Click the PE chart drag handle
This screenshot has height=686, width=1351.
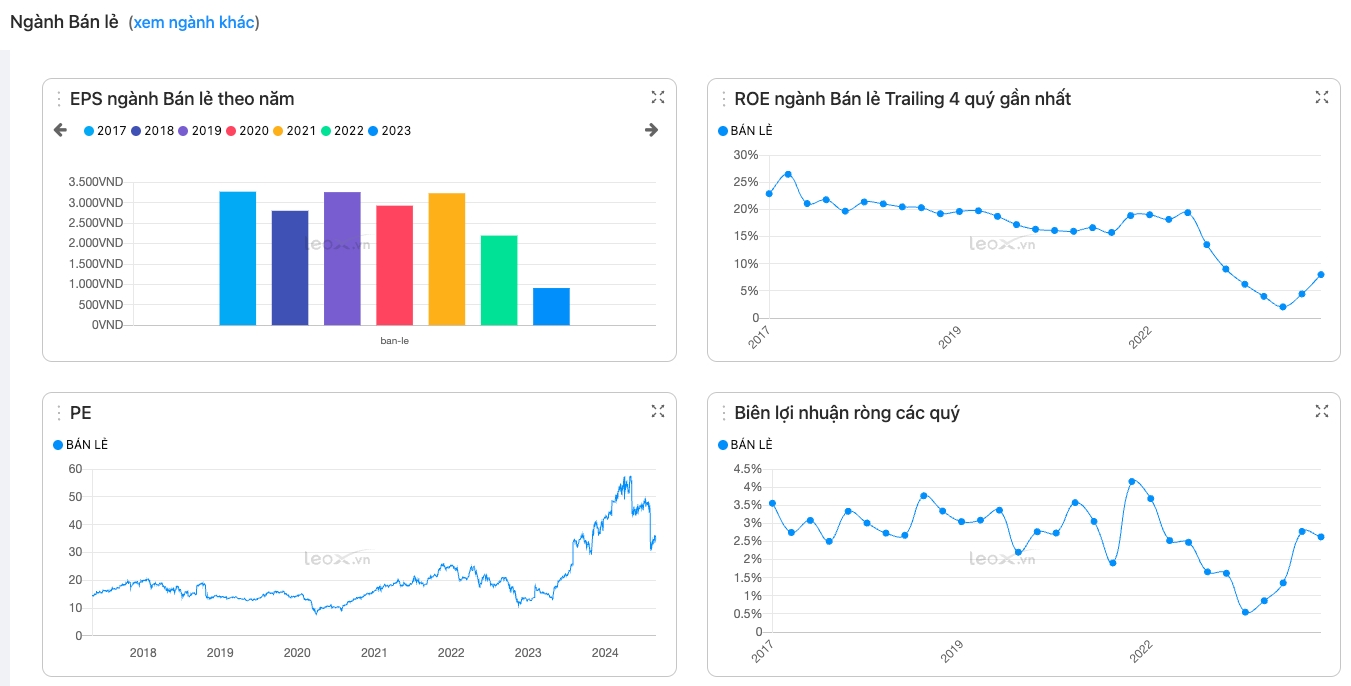[x=59, y=413]
